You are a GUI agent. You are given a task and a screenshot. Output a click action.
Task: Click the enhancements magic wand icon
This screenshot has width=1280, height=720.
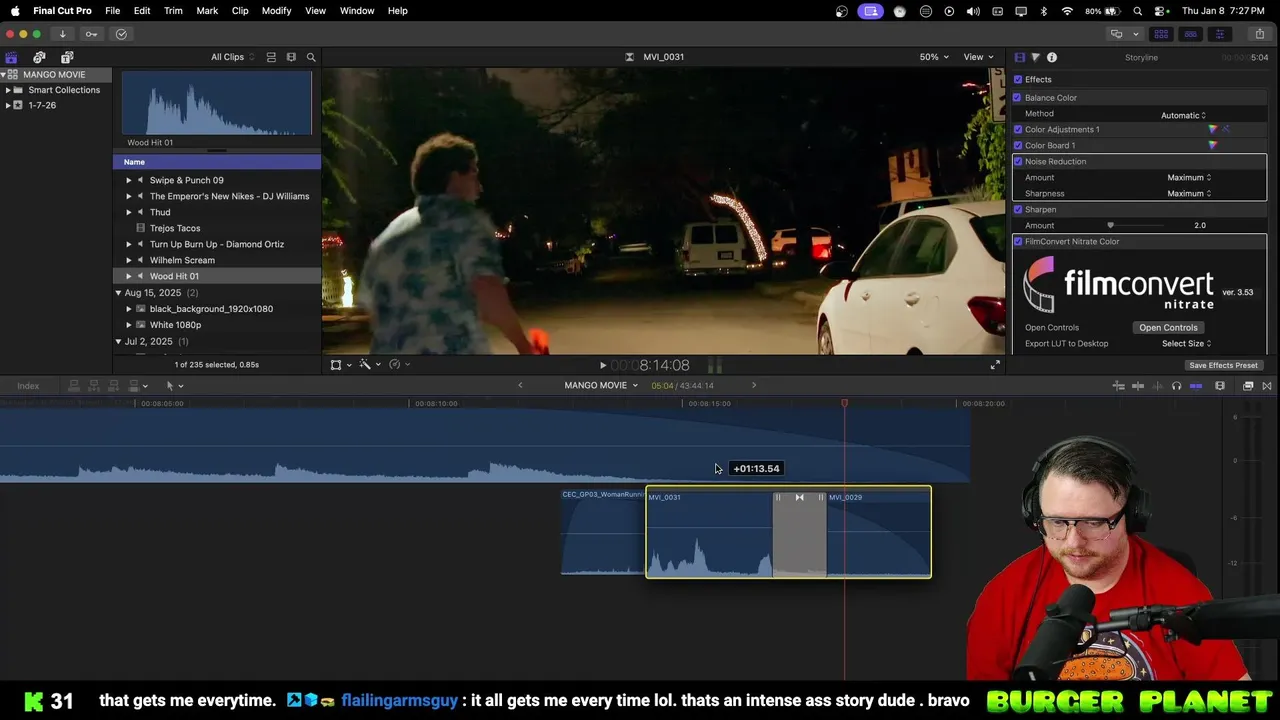[365, 365]
